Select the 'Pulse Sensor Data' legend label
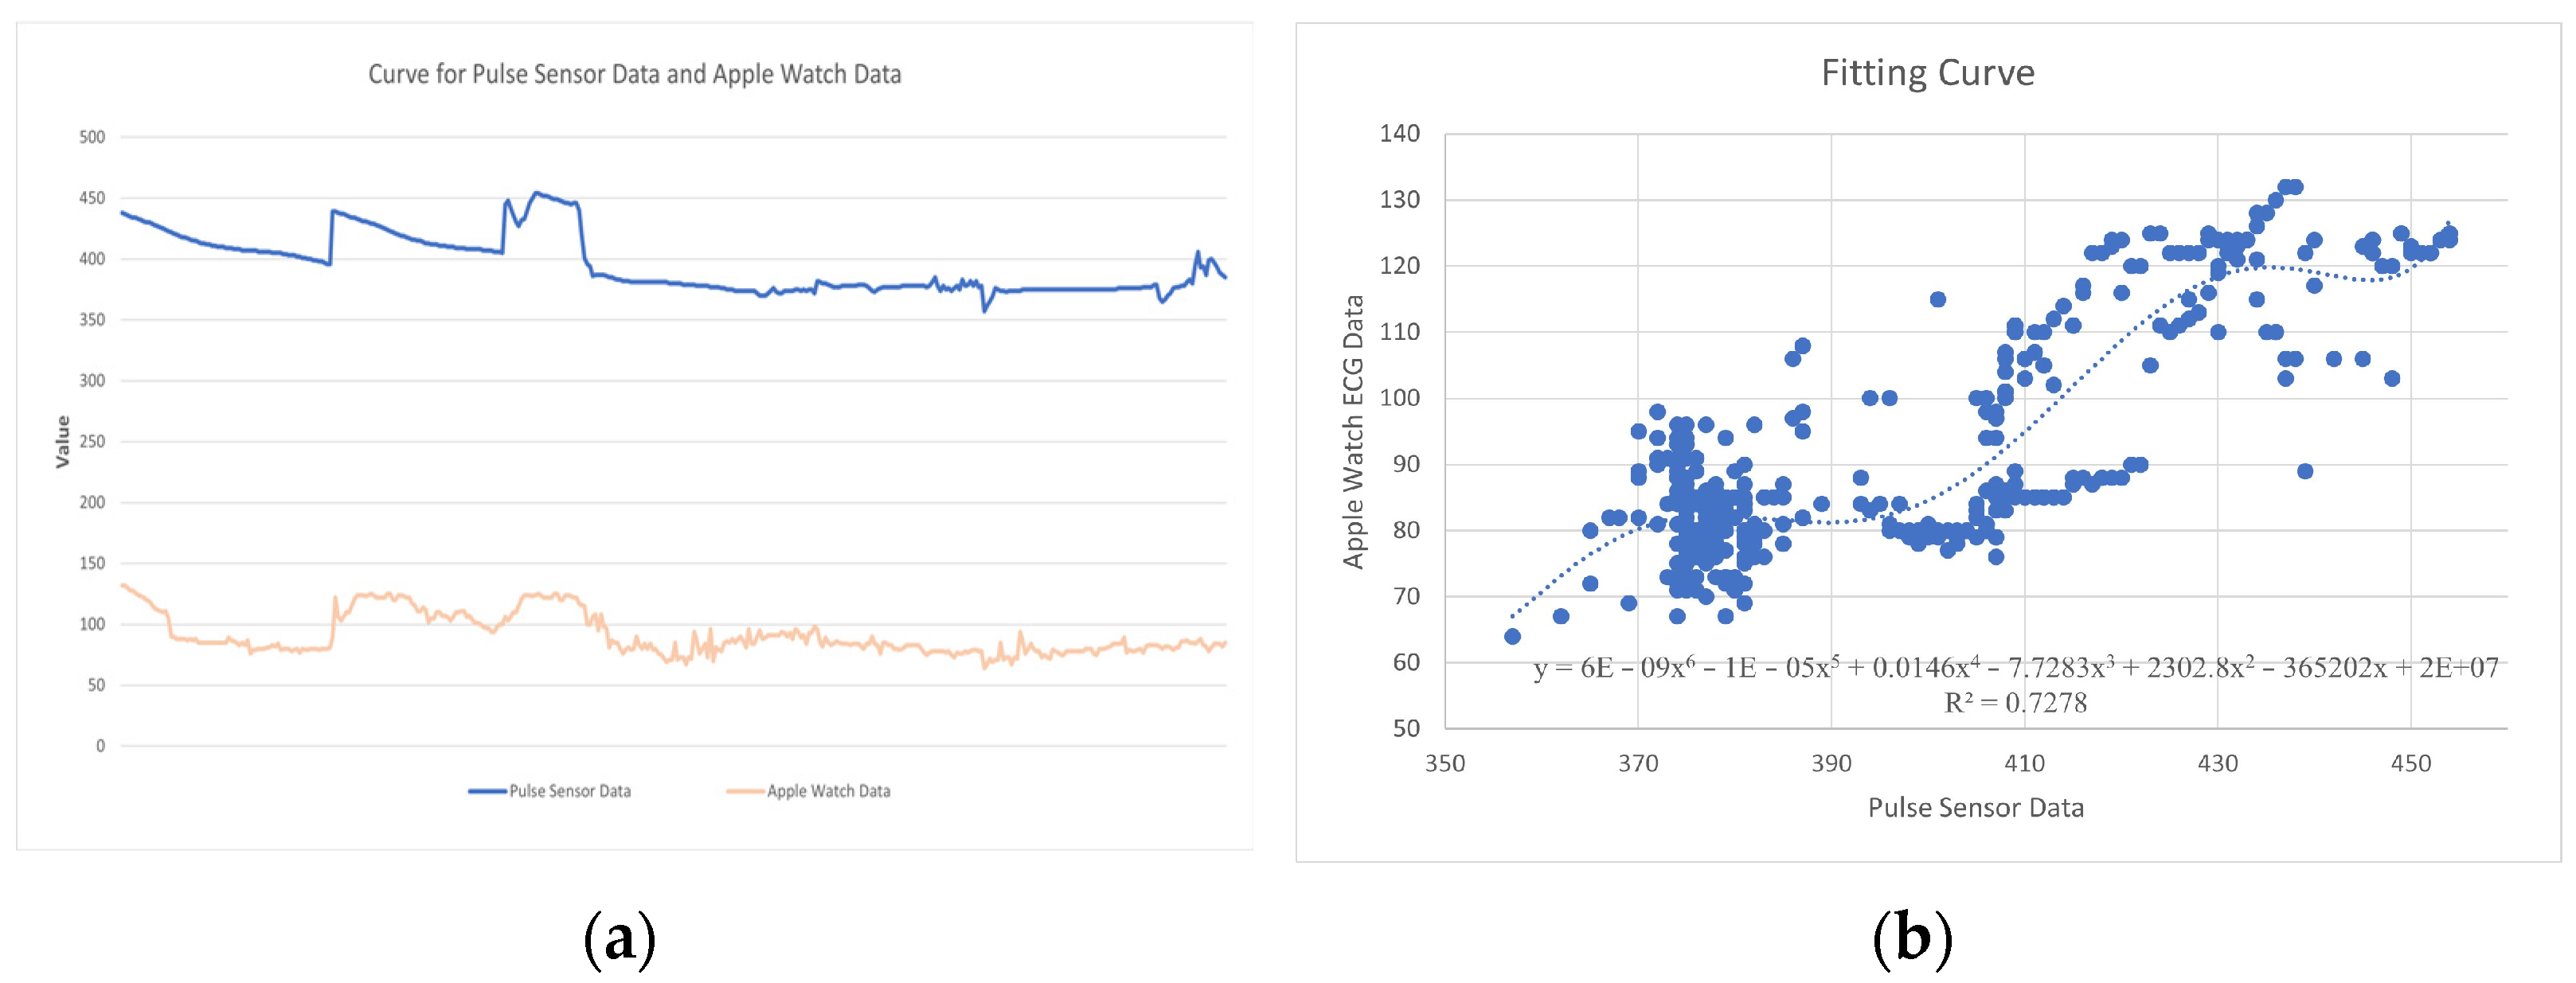The height and width of the screenshot is (983, 2576). click(570, 791)
